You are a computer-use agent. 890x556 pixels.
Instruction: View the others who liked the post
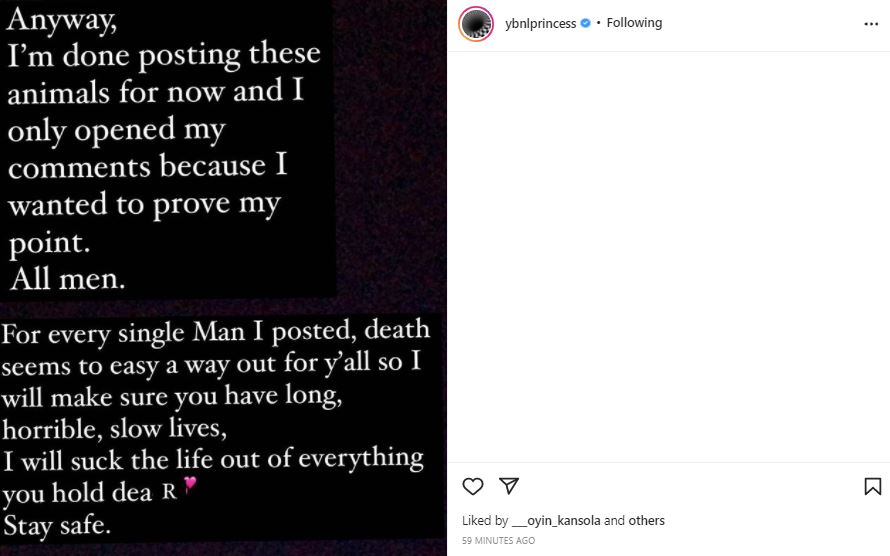[x=647, y=520]
